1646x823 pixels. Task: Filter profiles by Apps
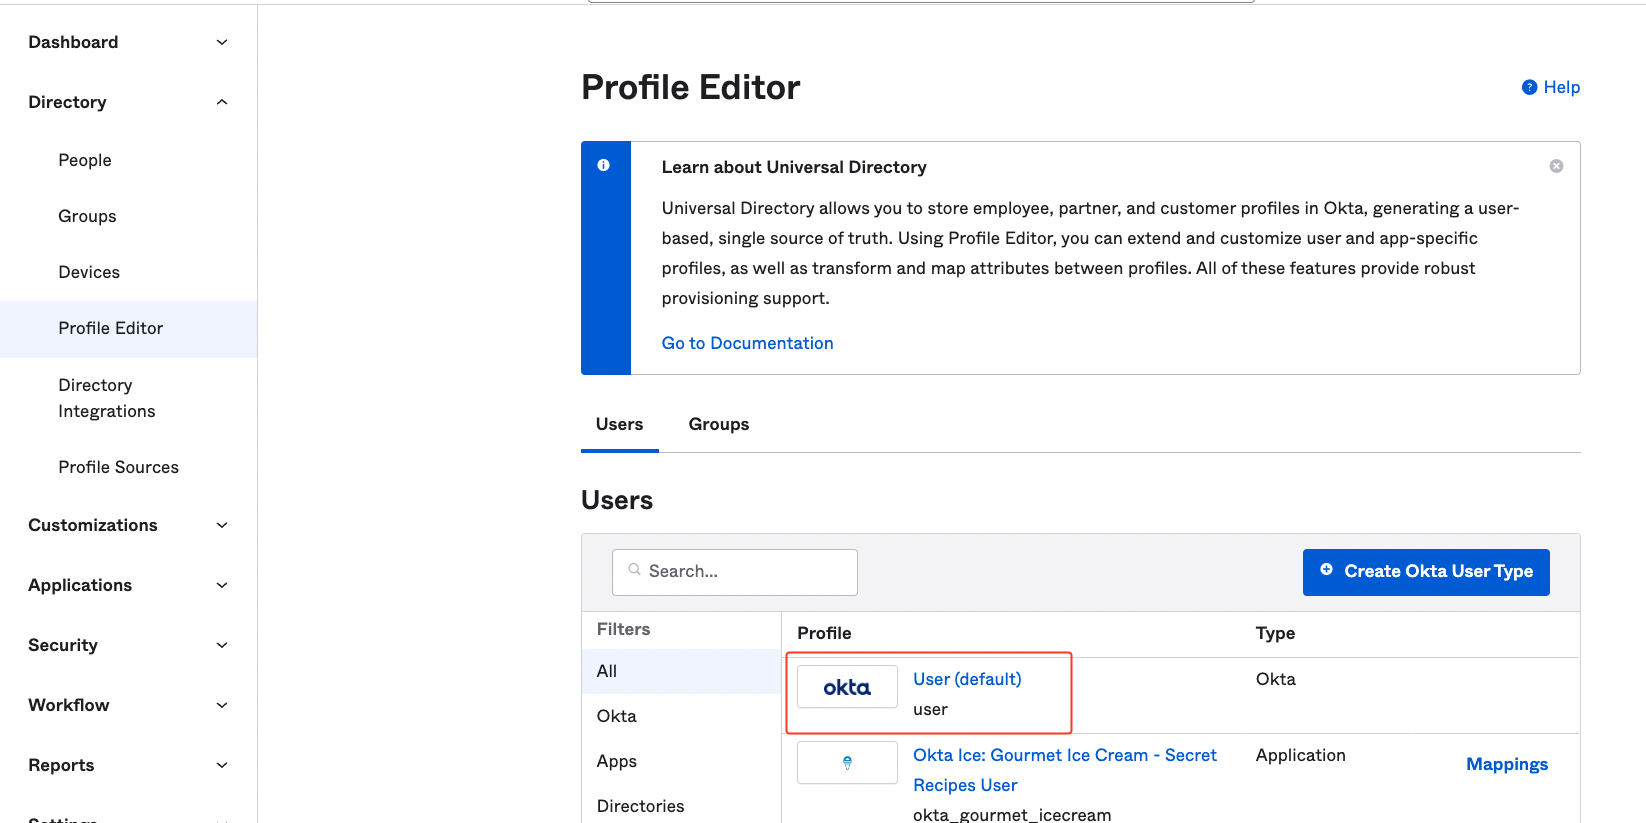(617, 761)
